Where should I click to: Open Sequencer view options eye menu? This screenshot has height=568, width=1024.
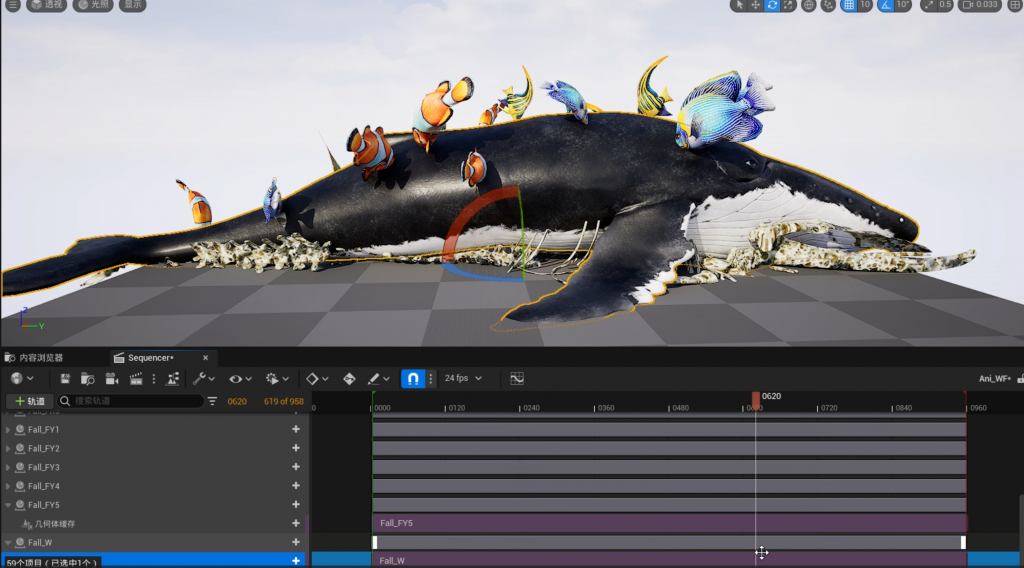tap(240, 379)
